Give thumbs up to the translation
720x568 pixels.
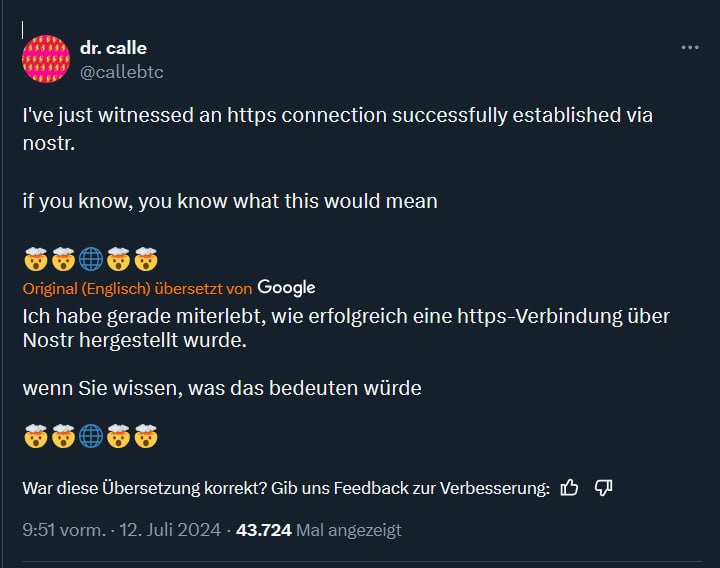pyautogui.click(x=569, y=488)
